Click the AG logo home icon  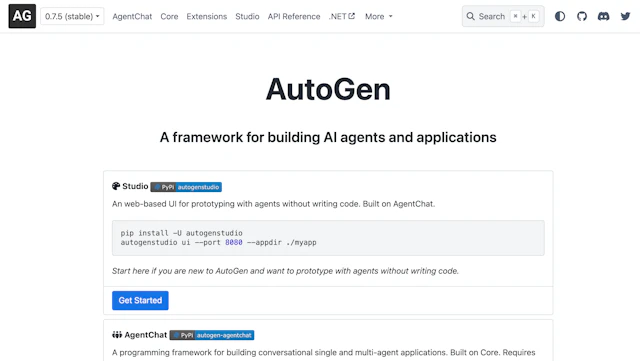[22, 16]
